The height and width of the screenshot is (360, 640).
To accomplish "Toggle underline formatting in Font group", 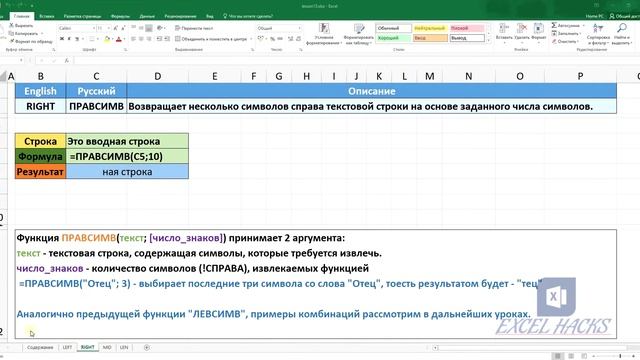I will [x=77, y=39].
